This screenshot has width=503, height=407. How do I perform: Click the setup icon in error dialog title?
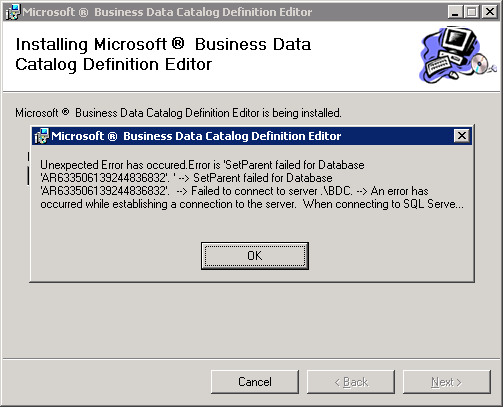pyautogui.click(x=42, y=136)
